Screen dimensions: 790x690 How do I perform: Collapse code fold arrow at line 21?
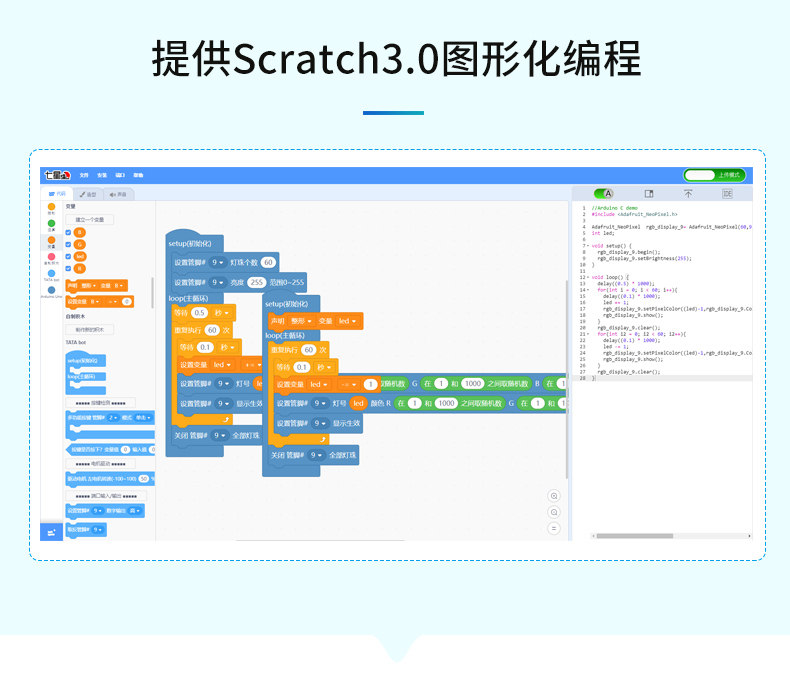pyautogui.click(x=588, y=334)
